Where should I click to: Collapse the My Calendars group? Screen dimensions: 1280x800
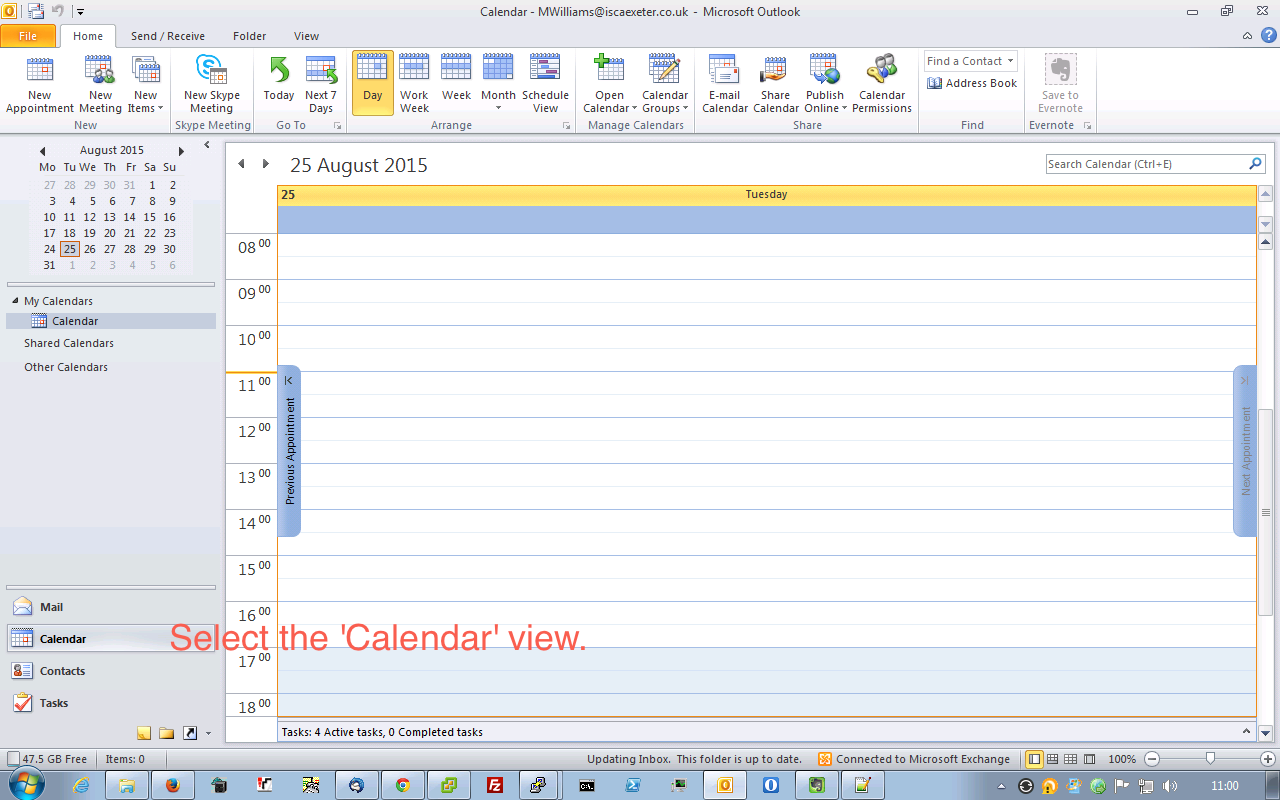coord(15,301)
